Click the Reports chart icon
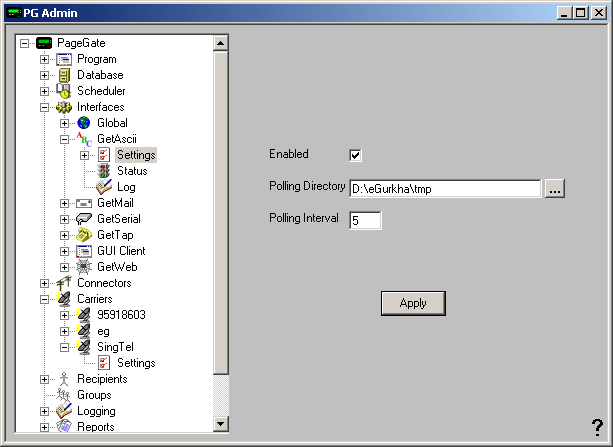Screen dimensions: 613x447 click(x=64, y=426)
